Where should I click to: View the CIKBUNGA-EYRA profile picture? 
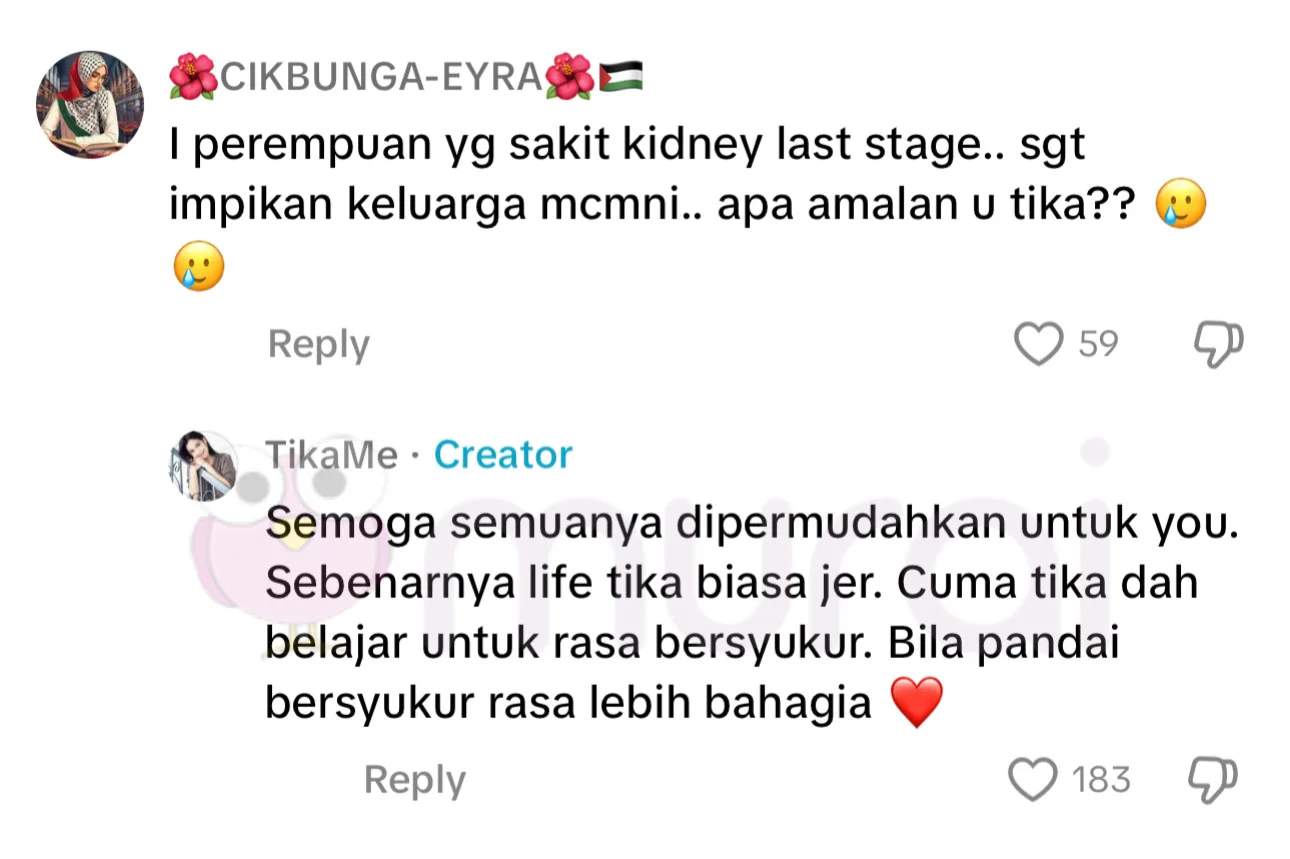pyautogui.click(x=89, y=105)
